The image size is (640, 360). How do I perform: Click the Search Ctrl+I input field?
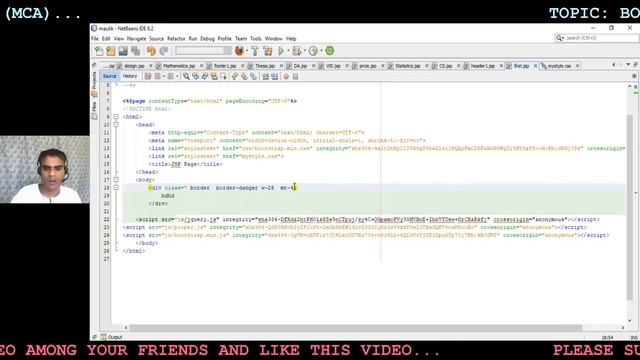coord(596,38)
